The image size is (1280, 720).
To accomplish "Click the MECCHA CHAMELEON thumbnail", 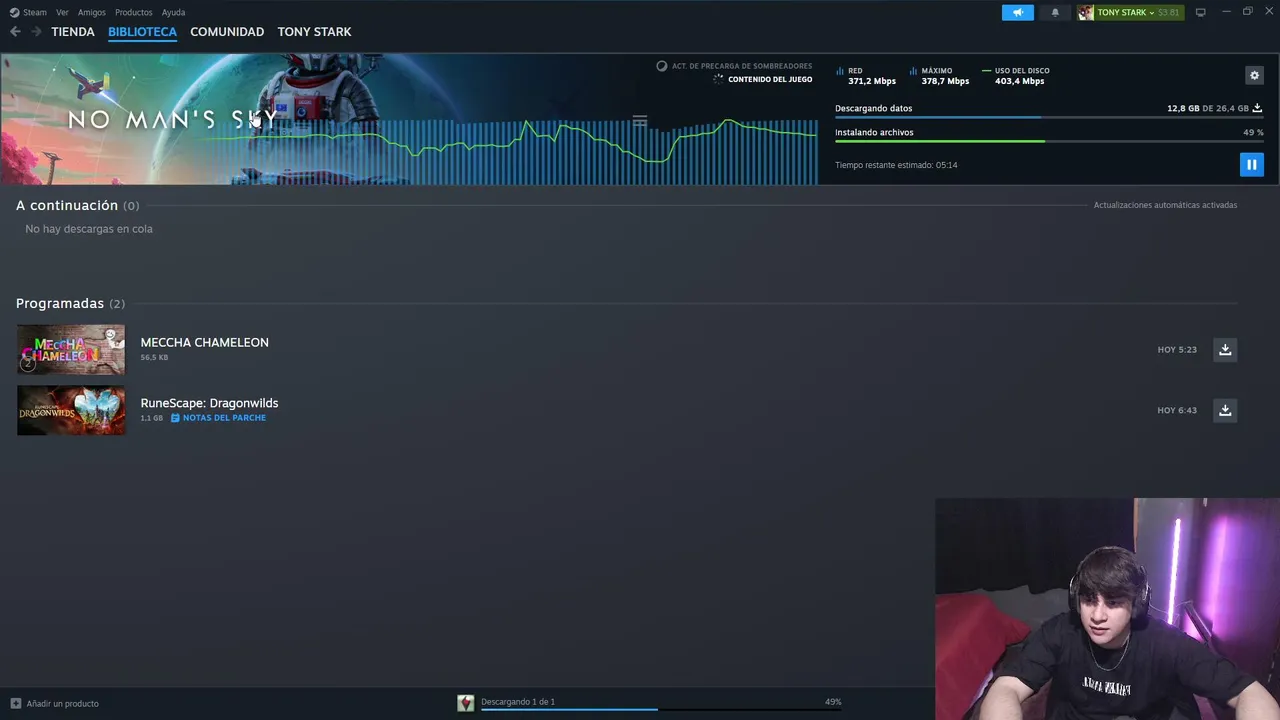I will pyautogui.click(x=71, y=350).
